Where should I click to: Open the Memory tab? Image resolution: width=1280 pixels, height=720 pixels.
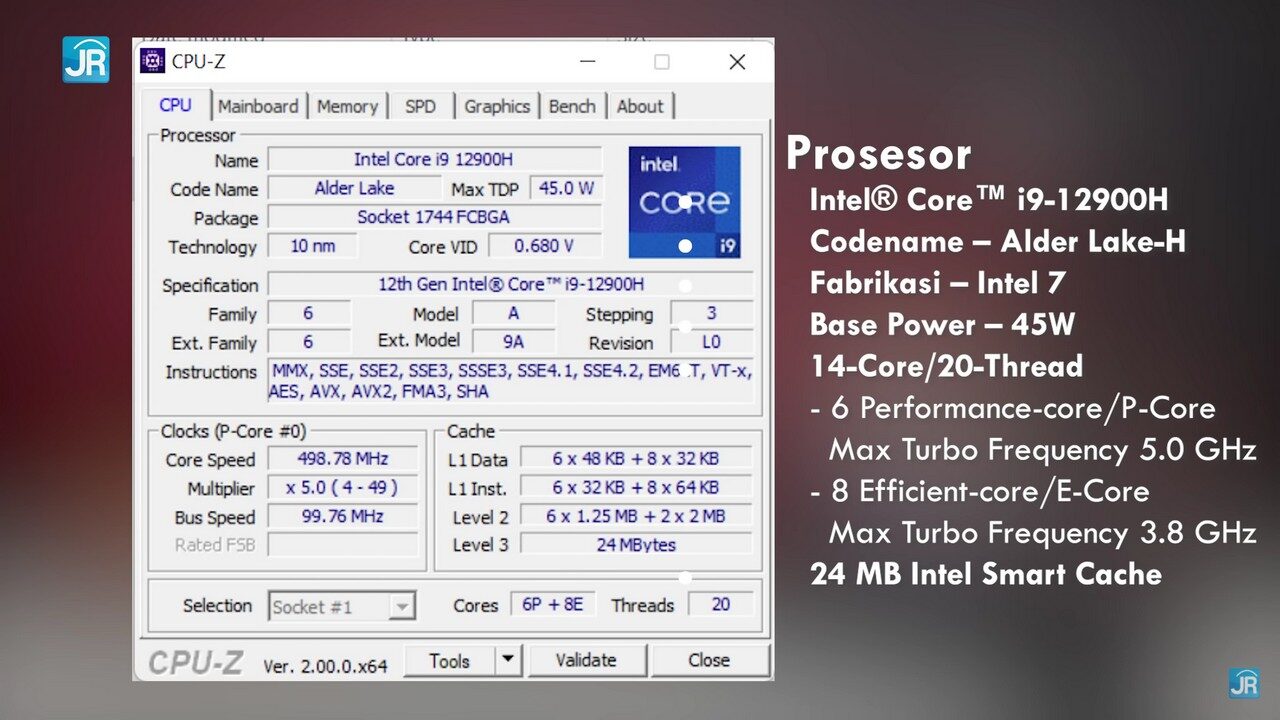[347, 106]
